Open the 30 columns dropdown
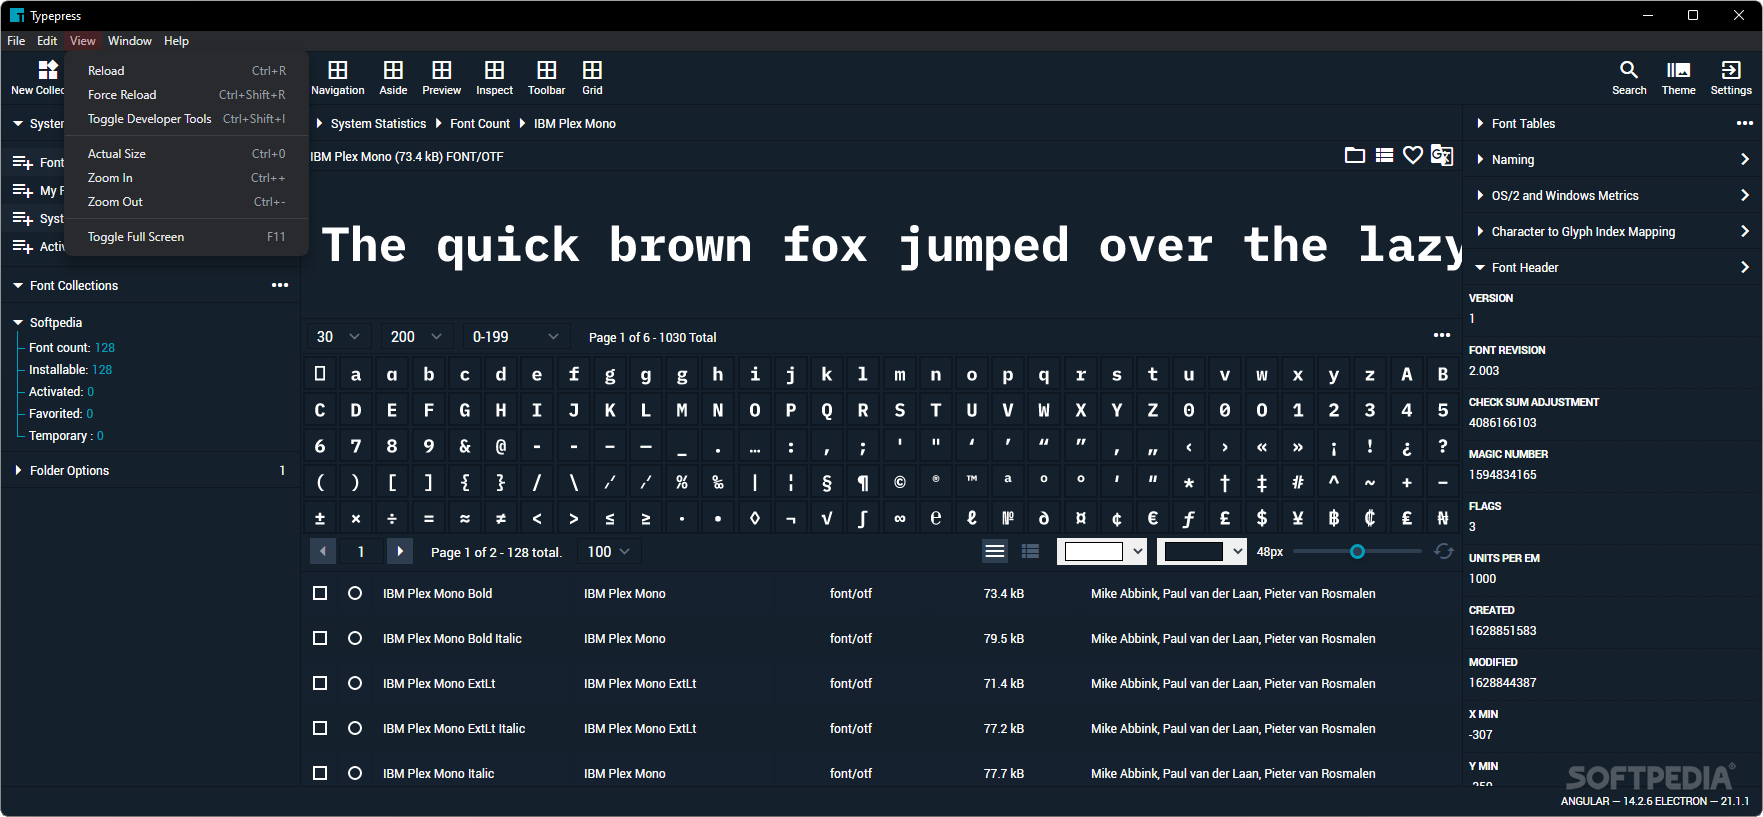The height and width of the screenshot is (817, 1763). pyautogui.click(x=338, y=337)
